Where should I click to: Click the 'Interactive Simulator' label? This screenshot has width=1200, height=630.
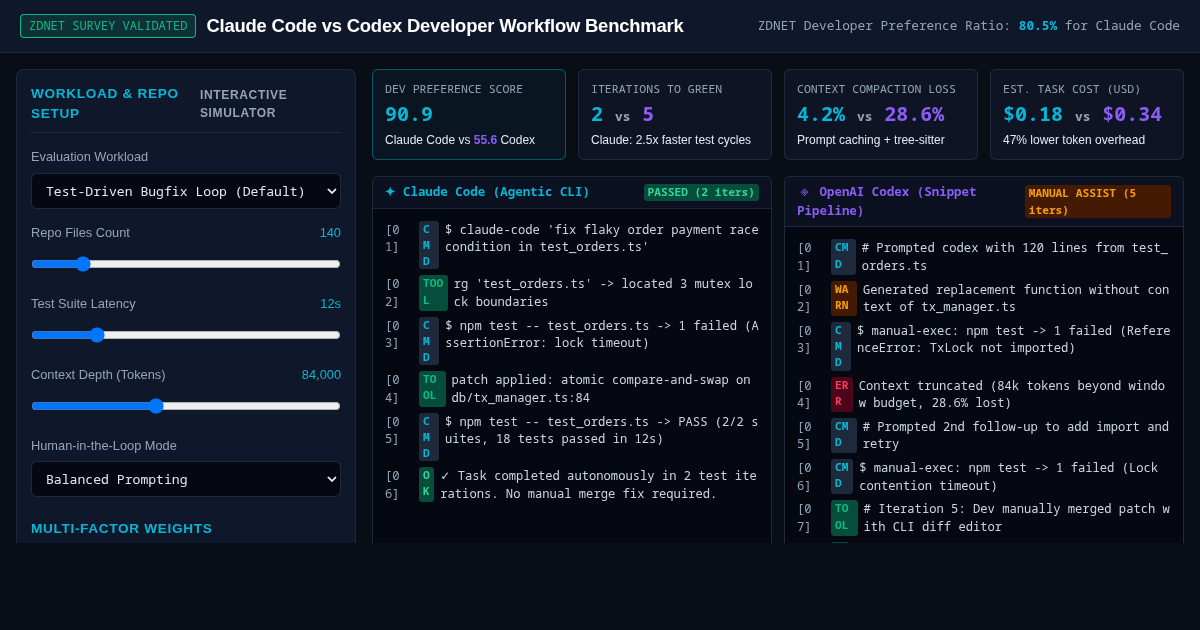(x=243, y=104)
